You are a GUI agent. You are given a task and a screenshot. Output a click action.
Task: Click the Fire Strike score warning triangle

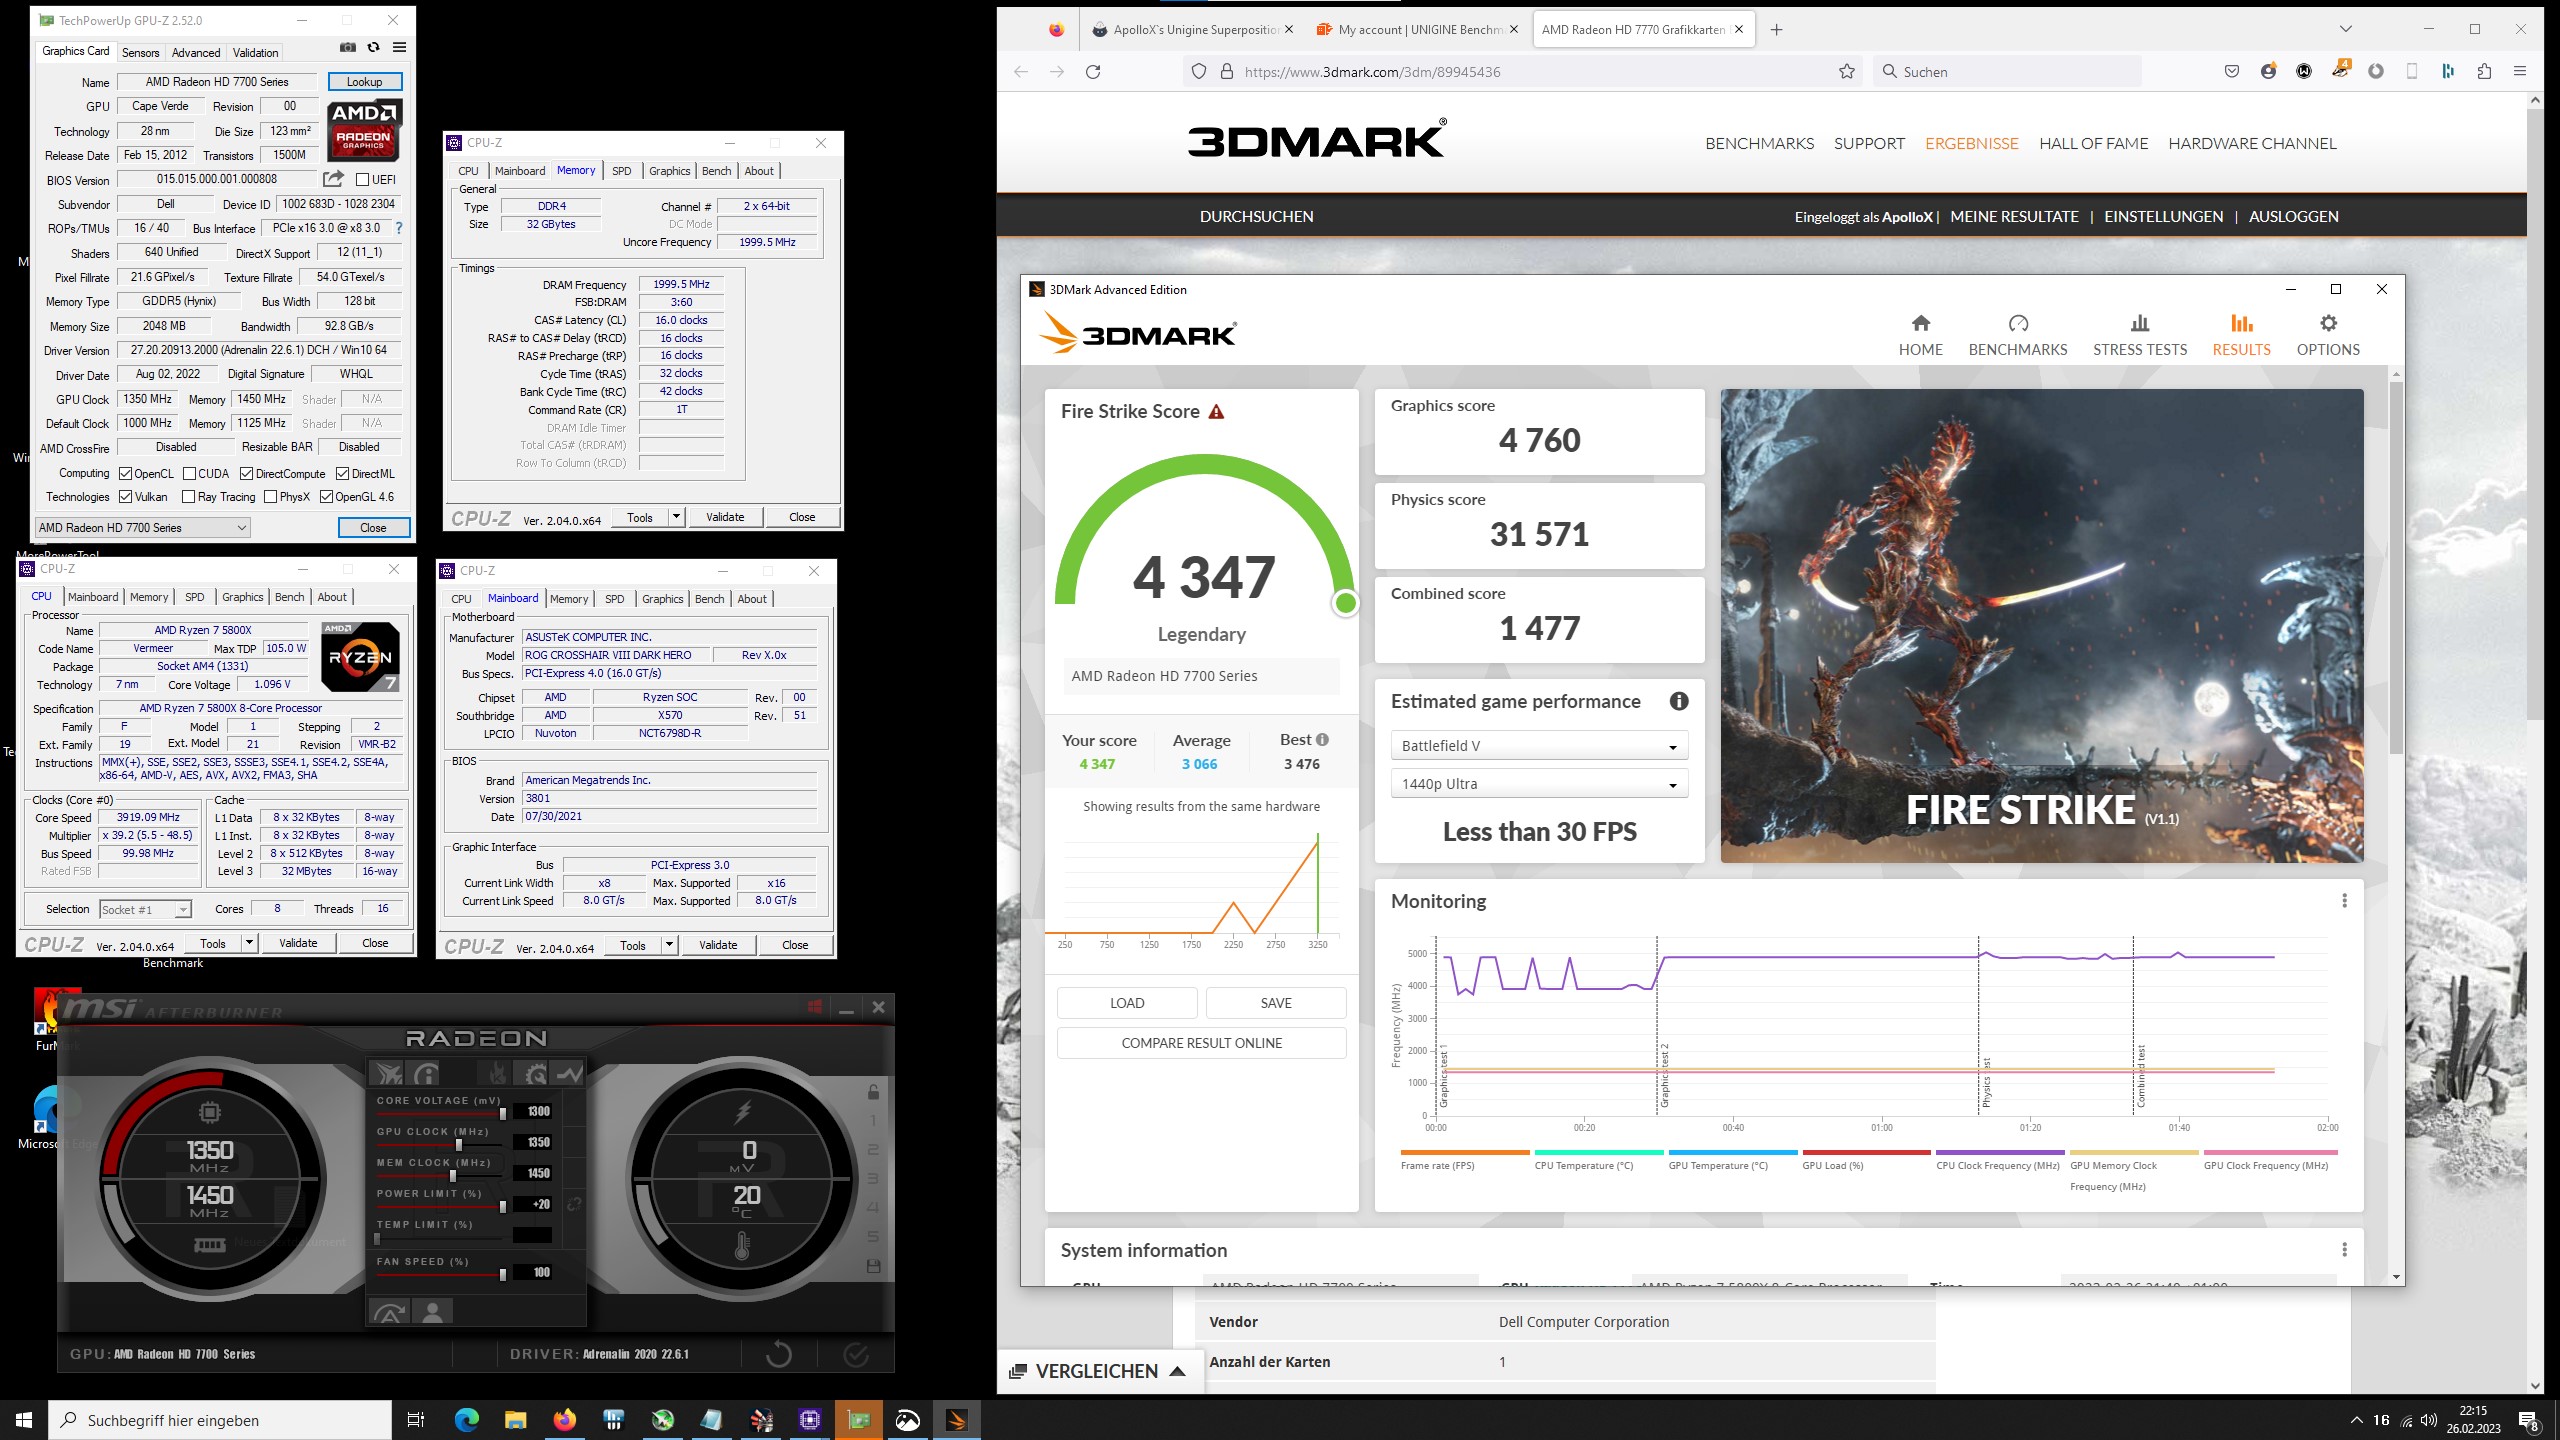click(x=1216, y=411)
